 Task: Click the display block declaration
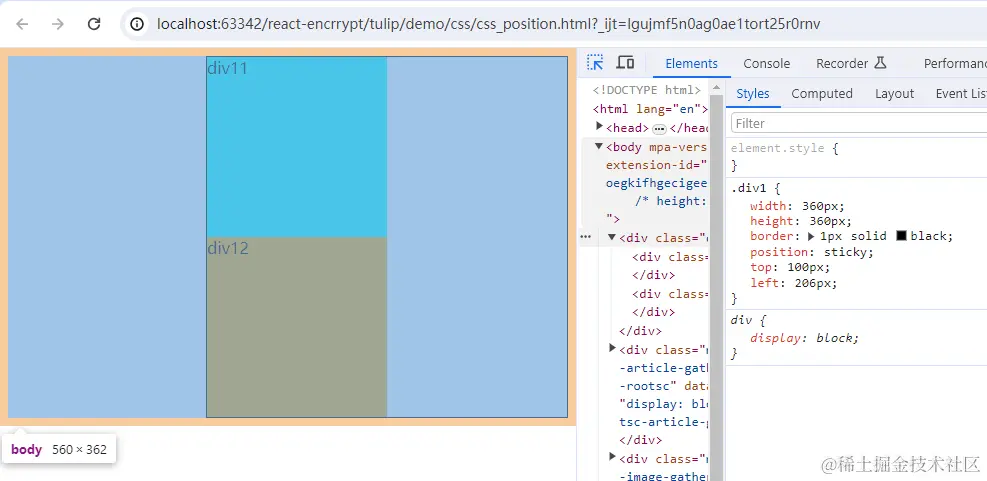(804, 338)
